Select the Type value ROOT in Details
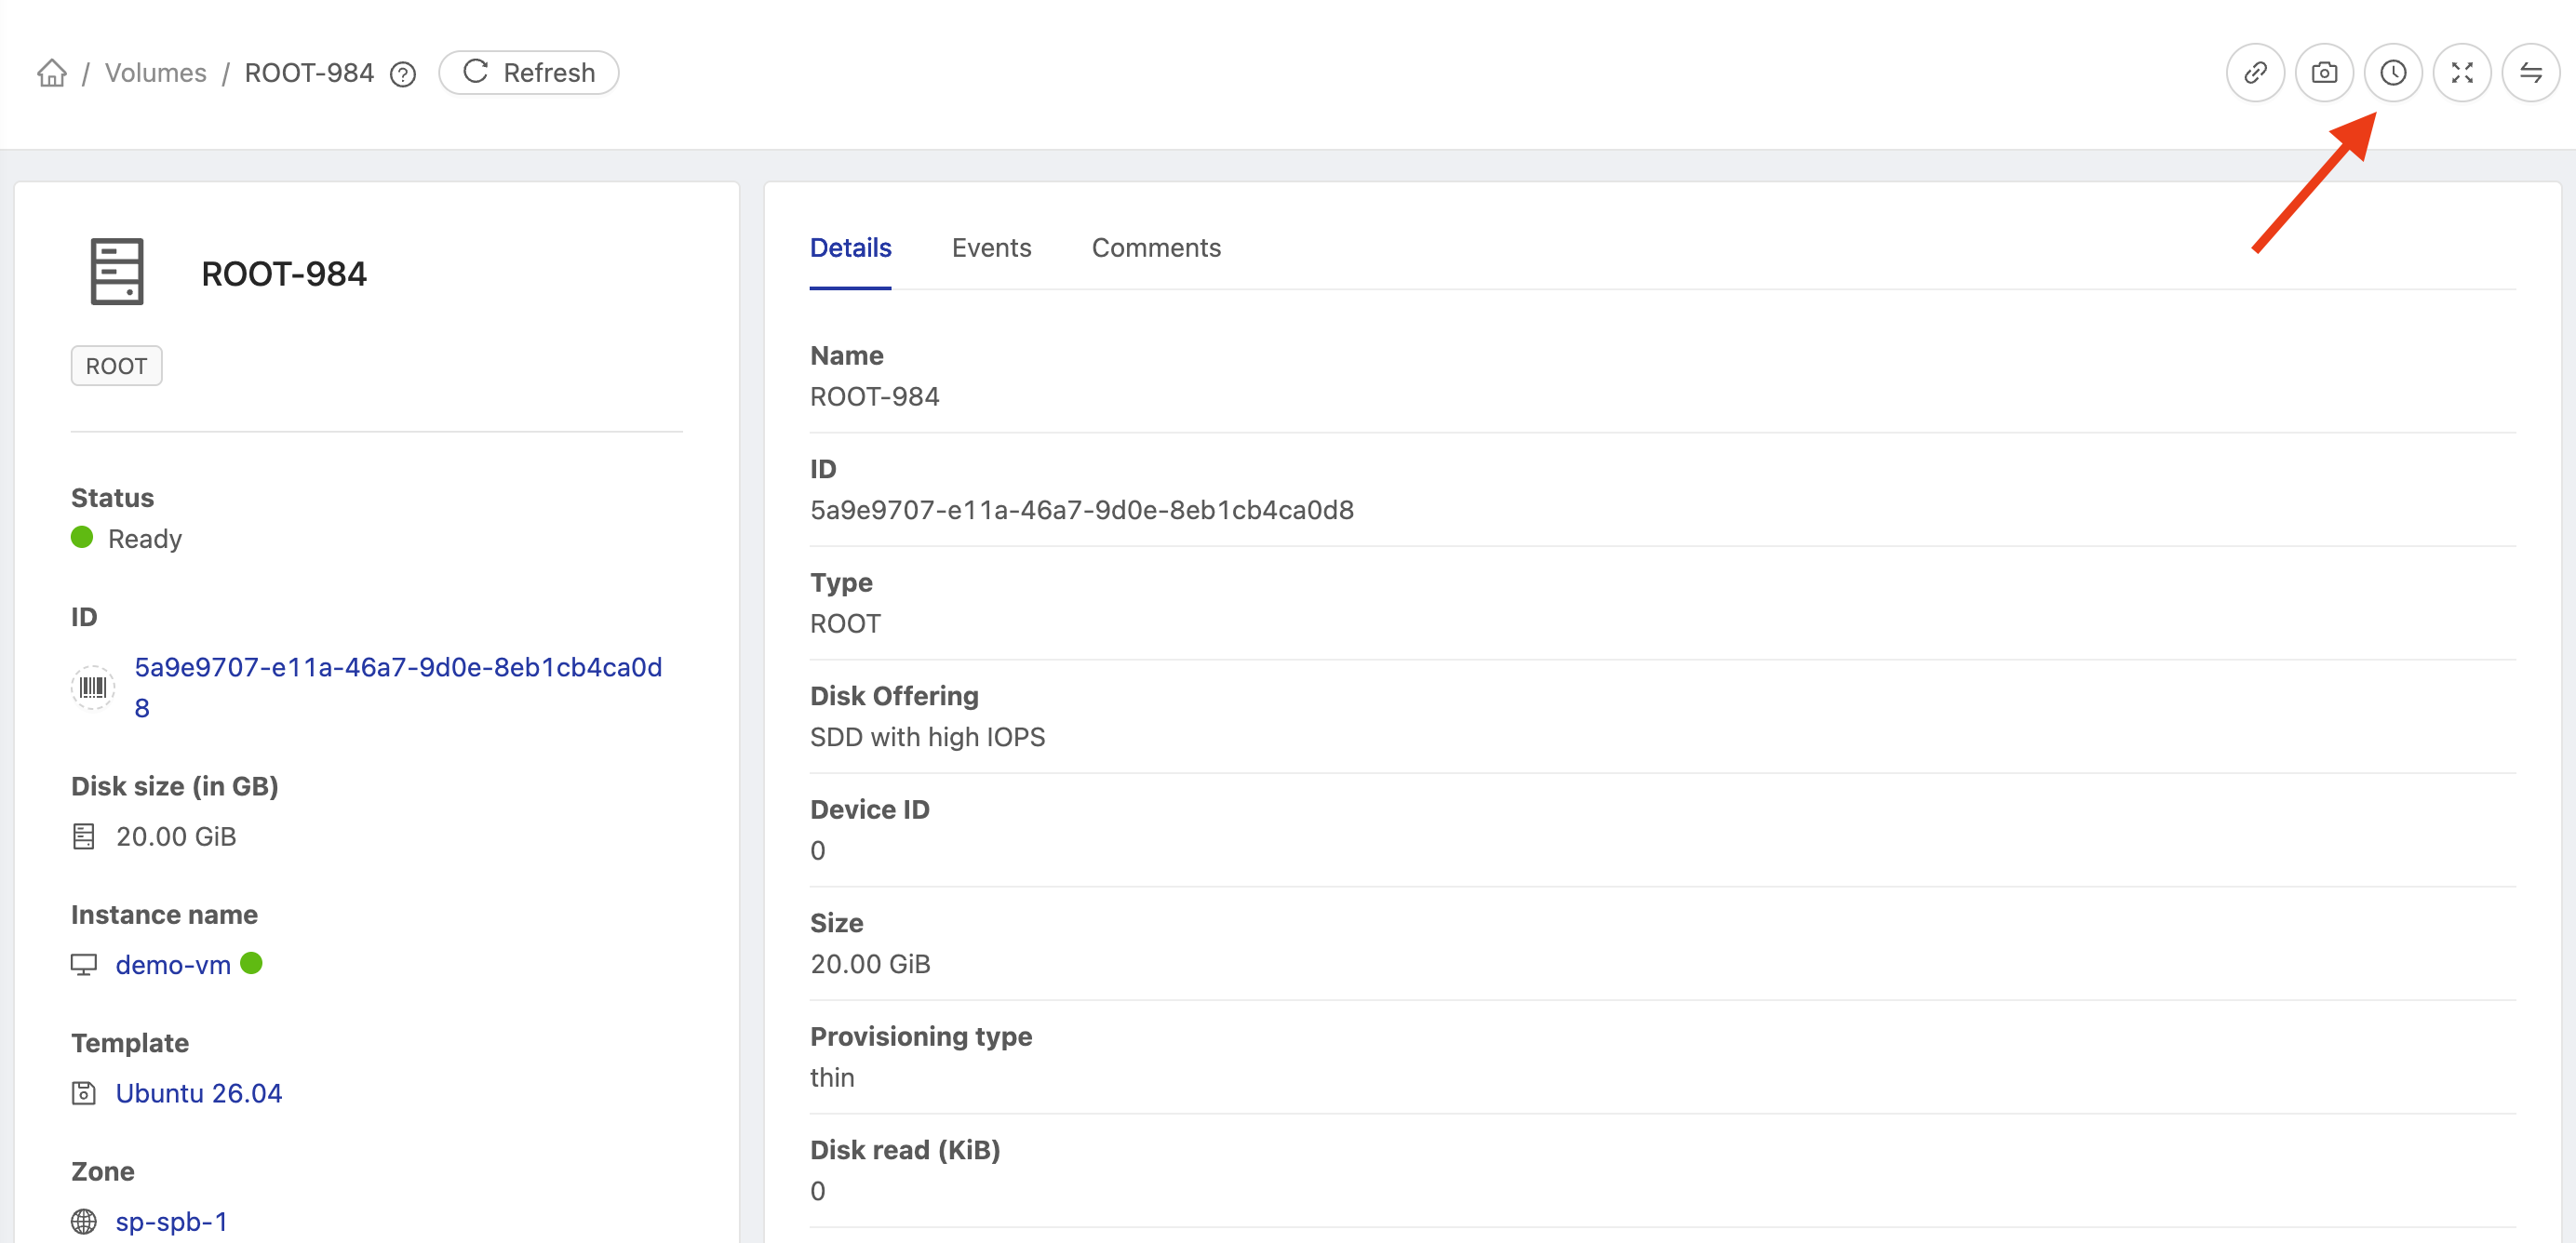Screen dimensions: 2576x1243 point(845,624)
